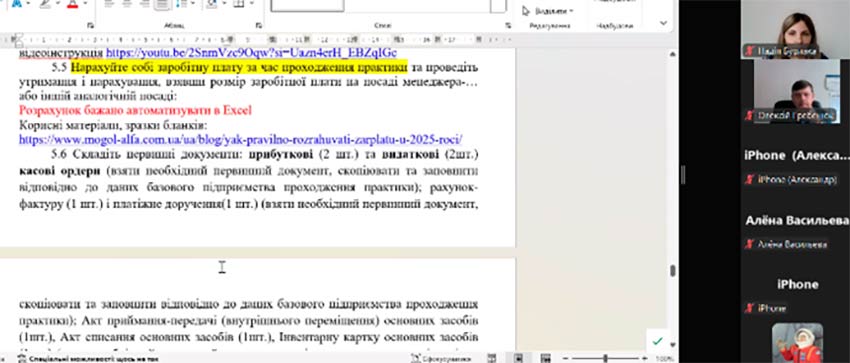Collapse the ribbon with the chevron
Viewport: 850px width, 363px height.
(664, 23)
